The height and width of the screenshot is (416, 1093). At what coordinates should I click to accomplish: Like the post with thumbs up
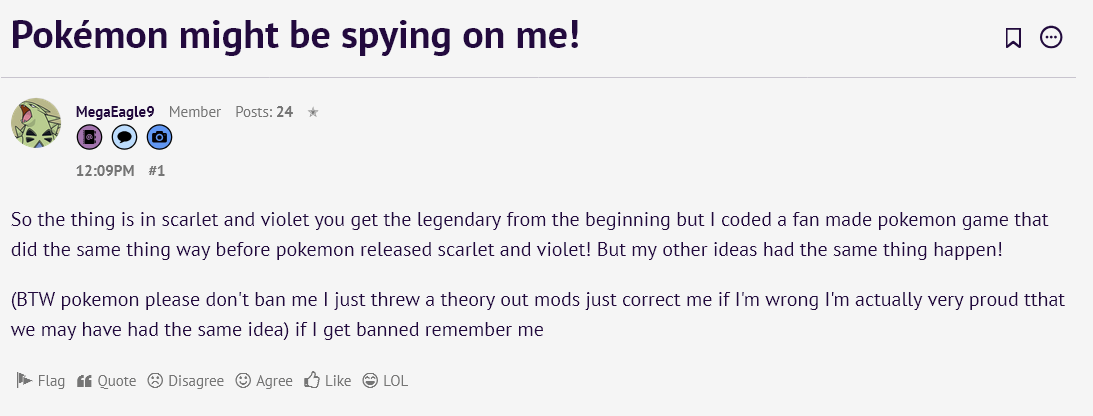[x=328, y=381]
